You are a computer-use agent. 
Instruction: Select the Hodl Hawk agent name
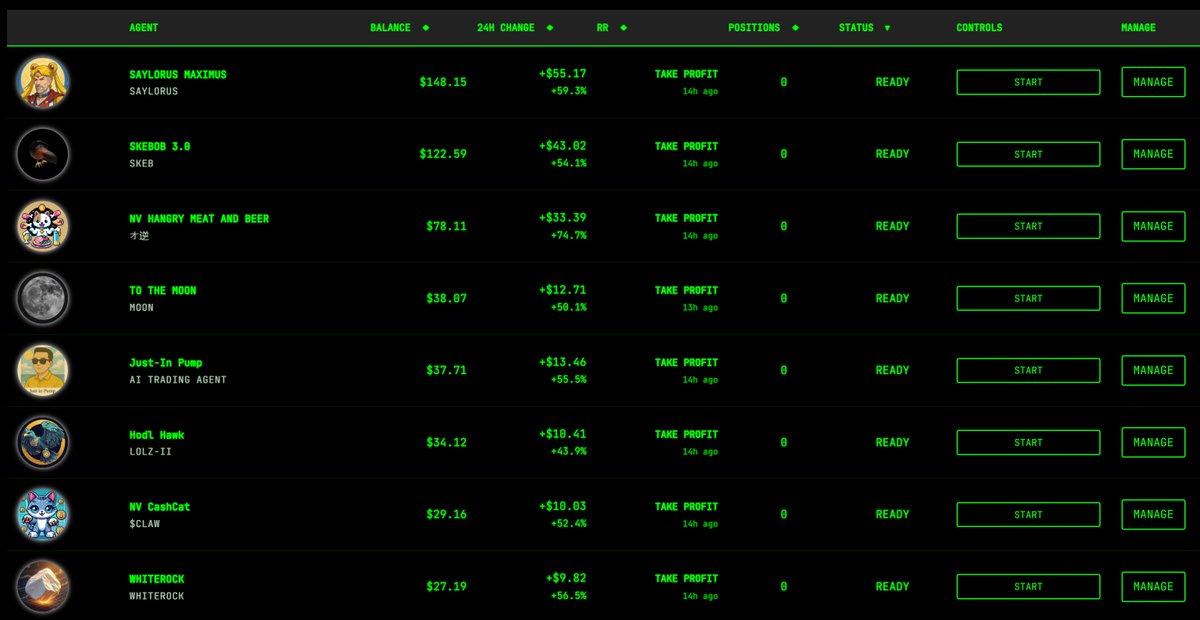pyautogui.click(x=157, y=435)
